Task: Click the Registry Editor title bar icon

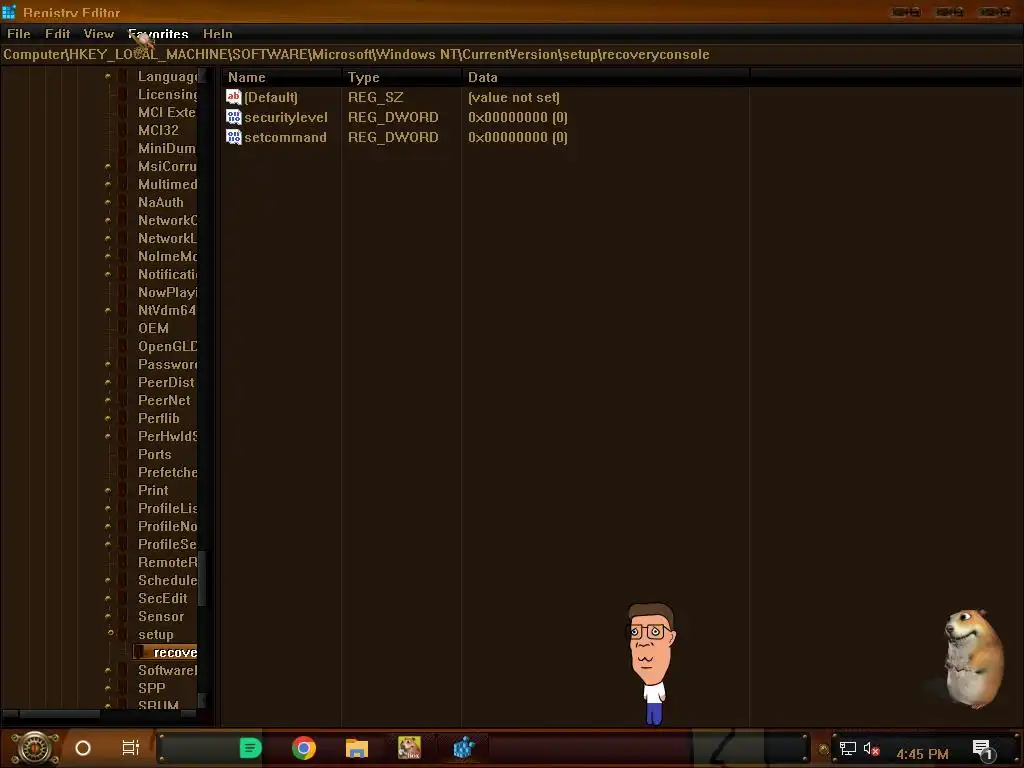Action: pos(8,12)
